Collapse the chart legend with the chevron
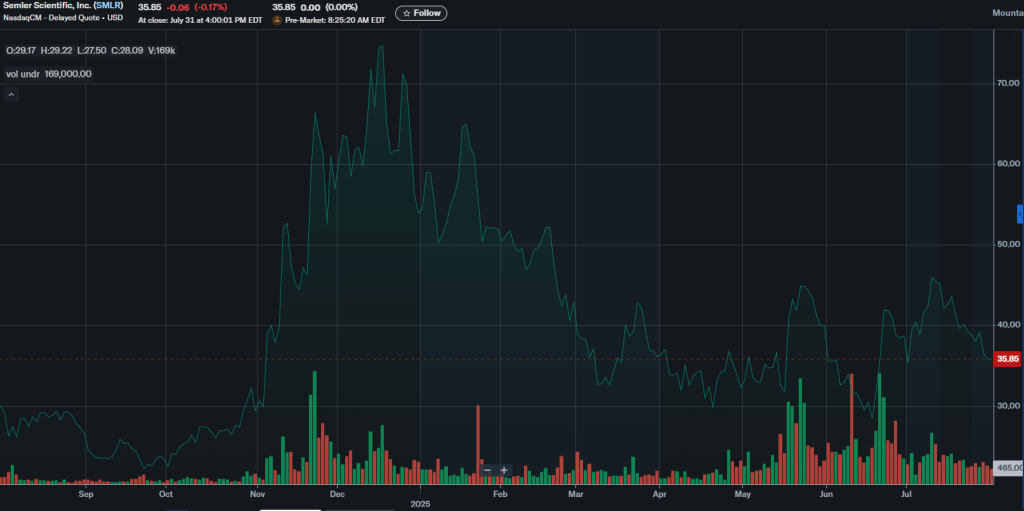The width and height of the screenshot is (1024, 511). pyautogui.click(x=11, y=95)
